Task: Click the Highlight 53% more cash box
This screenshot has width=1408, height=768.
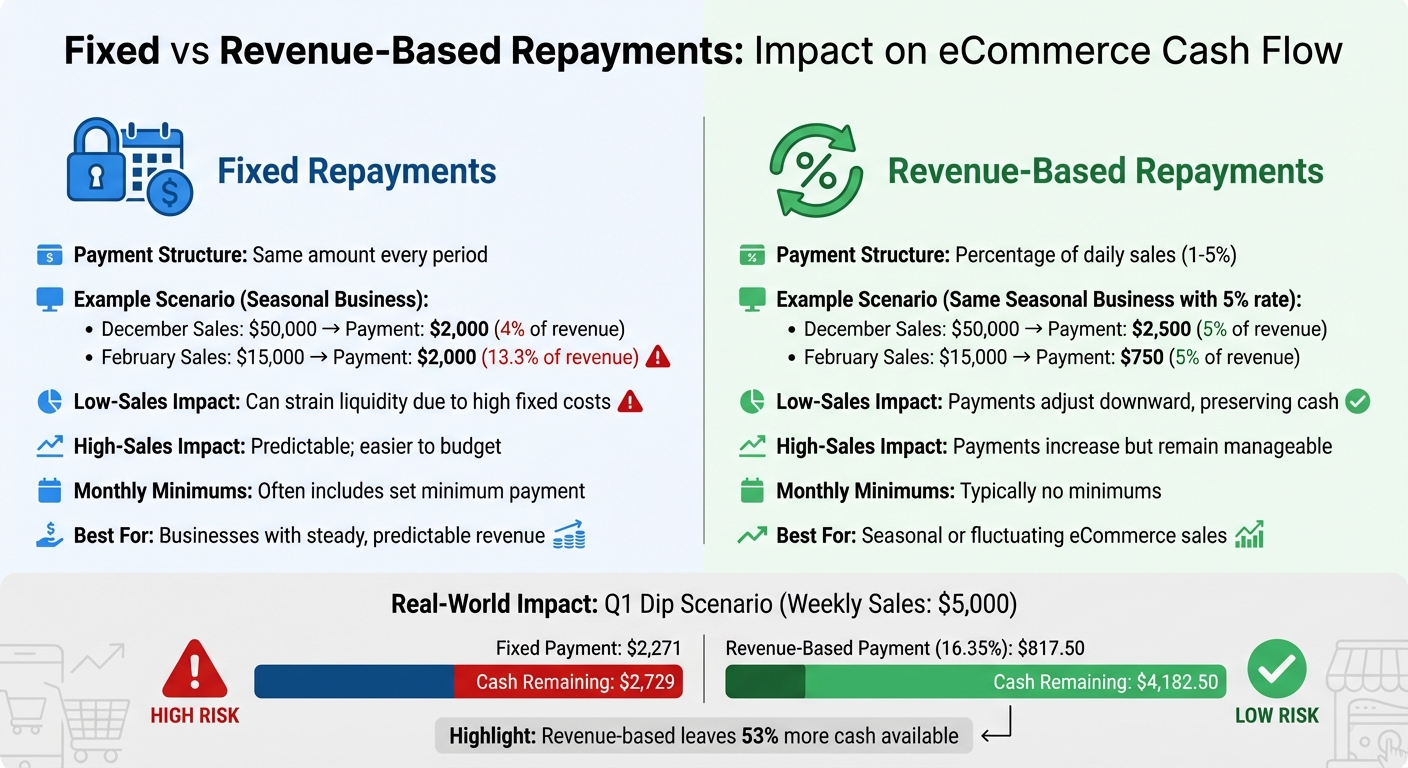Action: [704, 736]
